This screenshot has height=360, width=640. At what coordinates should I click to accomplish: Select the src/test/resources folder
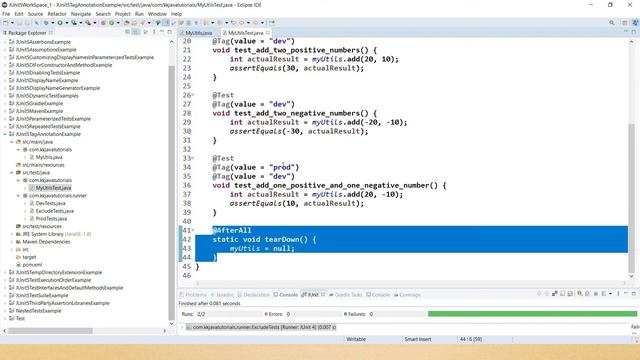click(42, 227)
